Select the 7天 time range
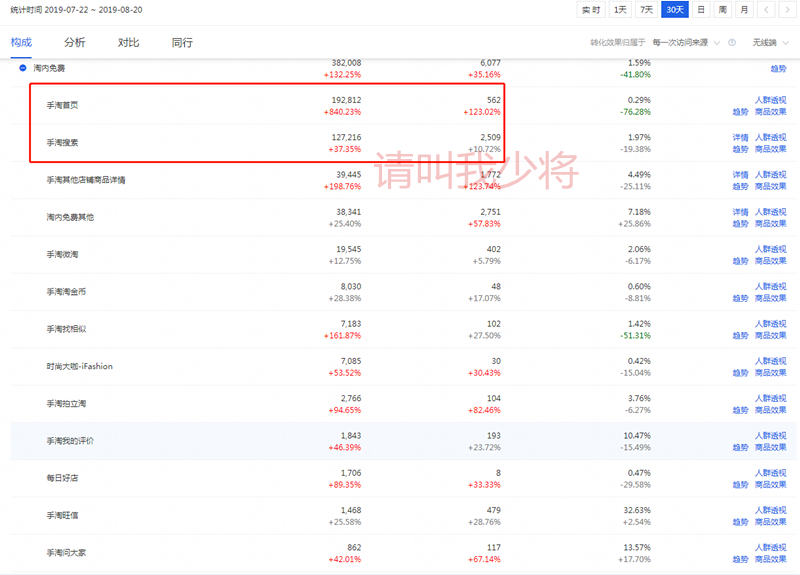 click(x=647, y=10)
